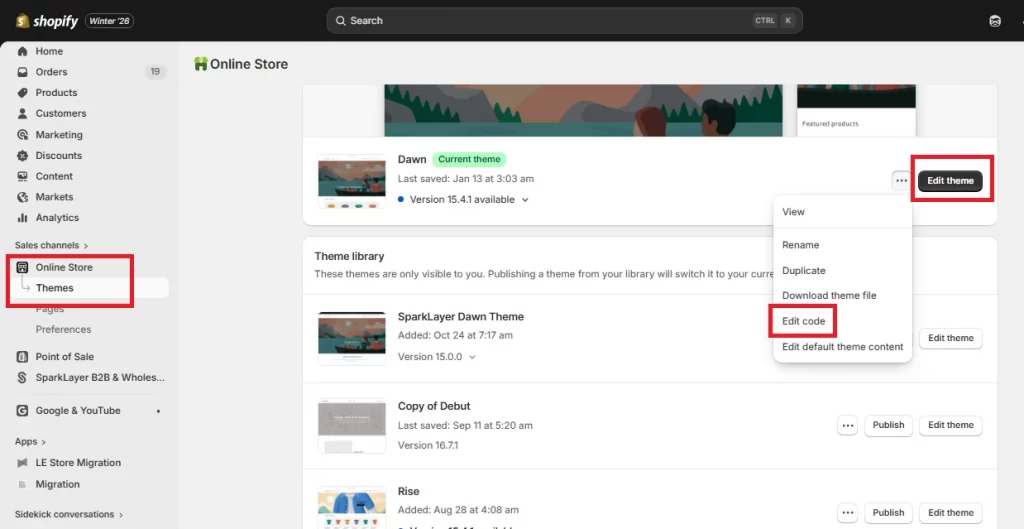Click the Copy of Debut thumbnail

352,426
